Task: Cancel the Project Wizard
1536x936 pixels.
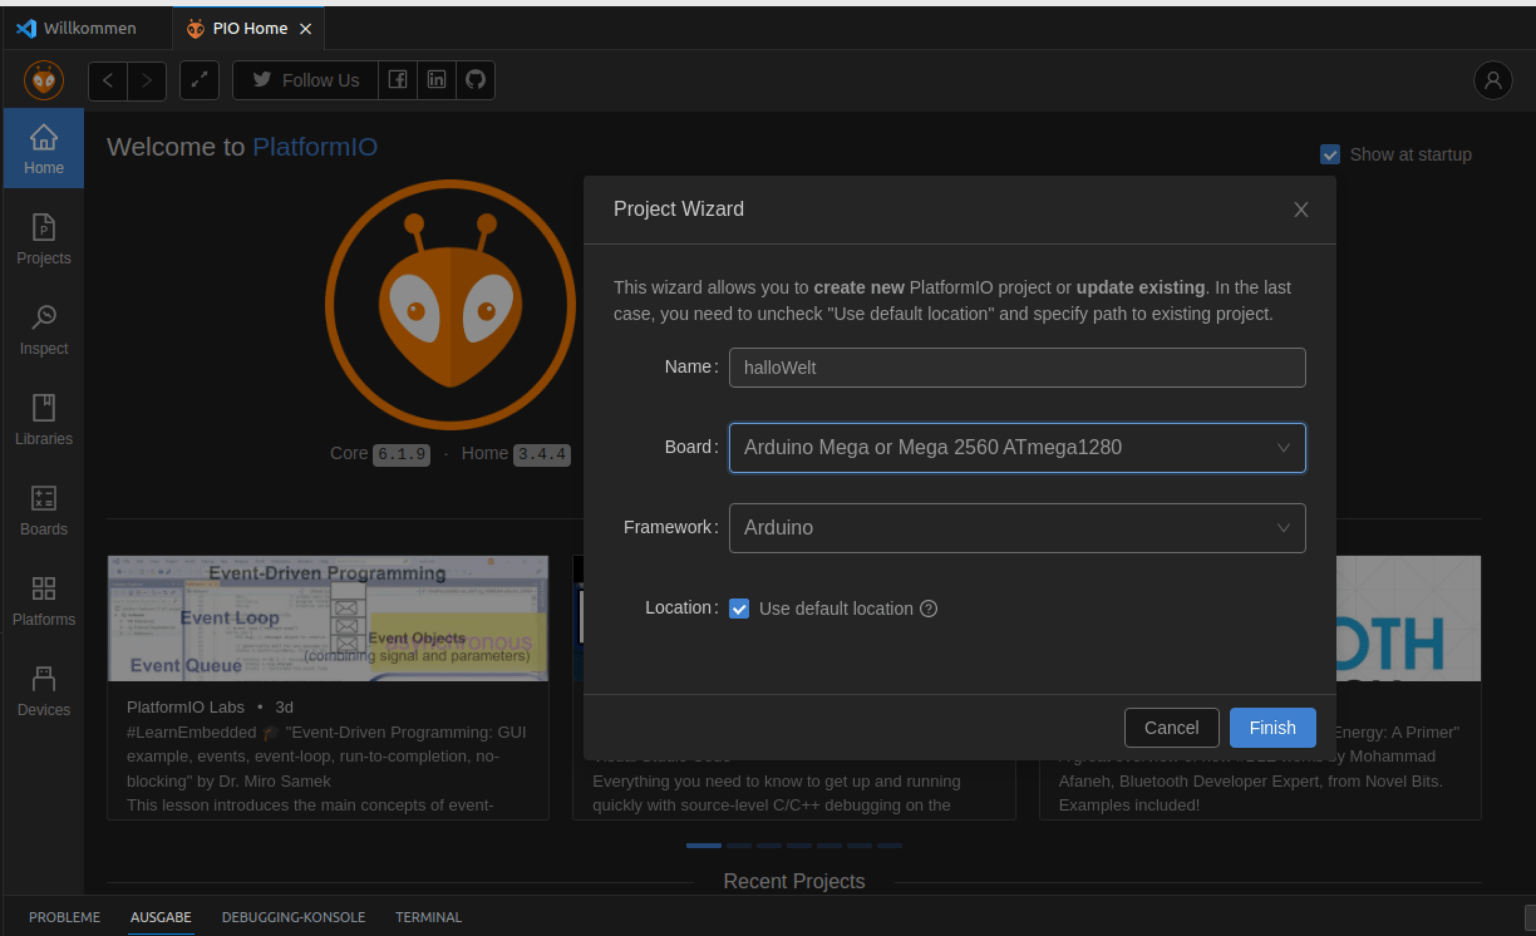Action: 1171,728
